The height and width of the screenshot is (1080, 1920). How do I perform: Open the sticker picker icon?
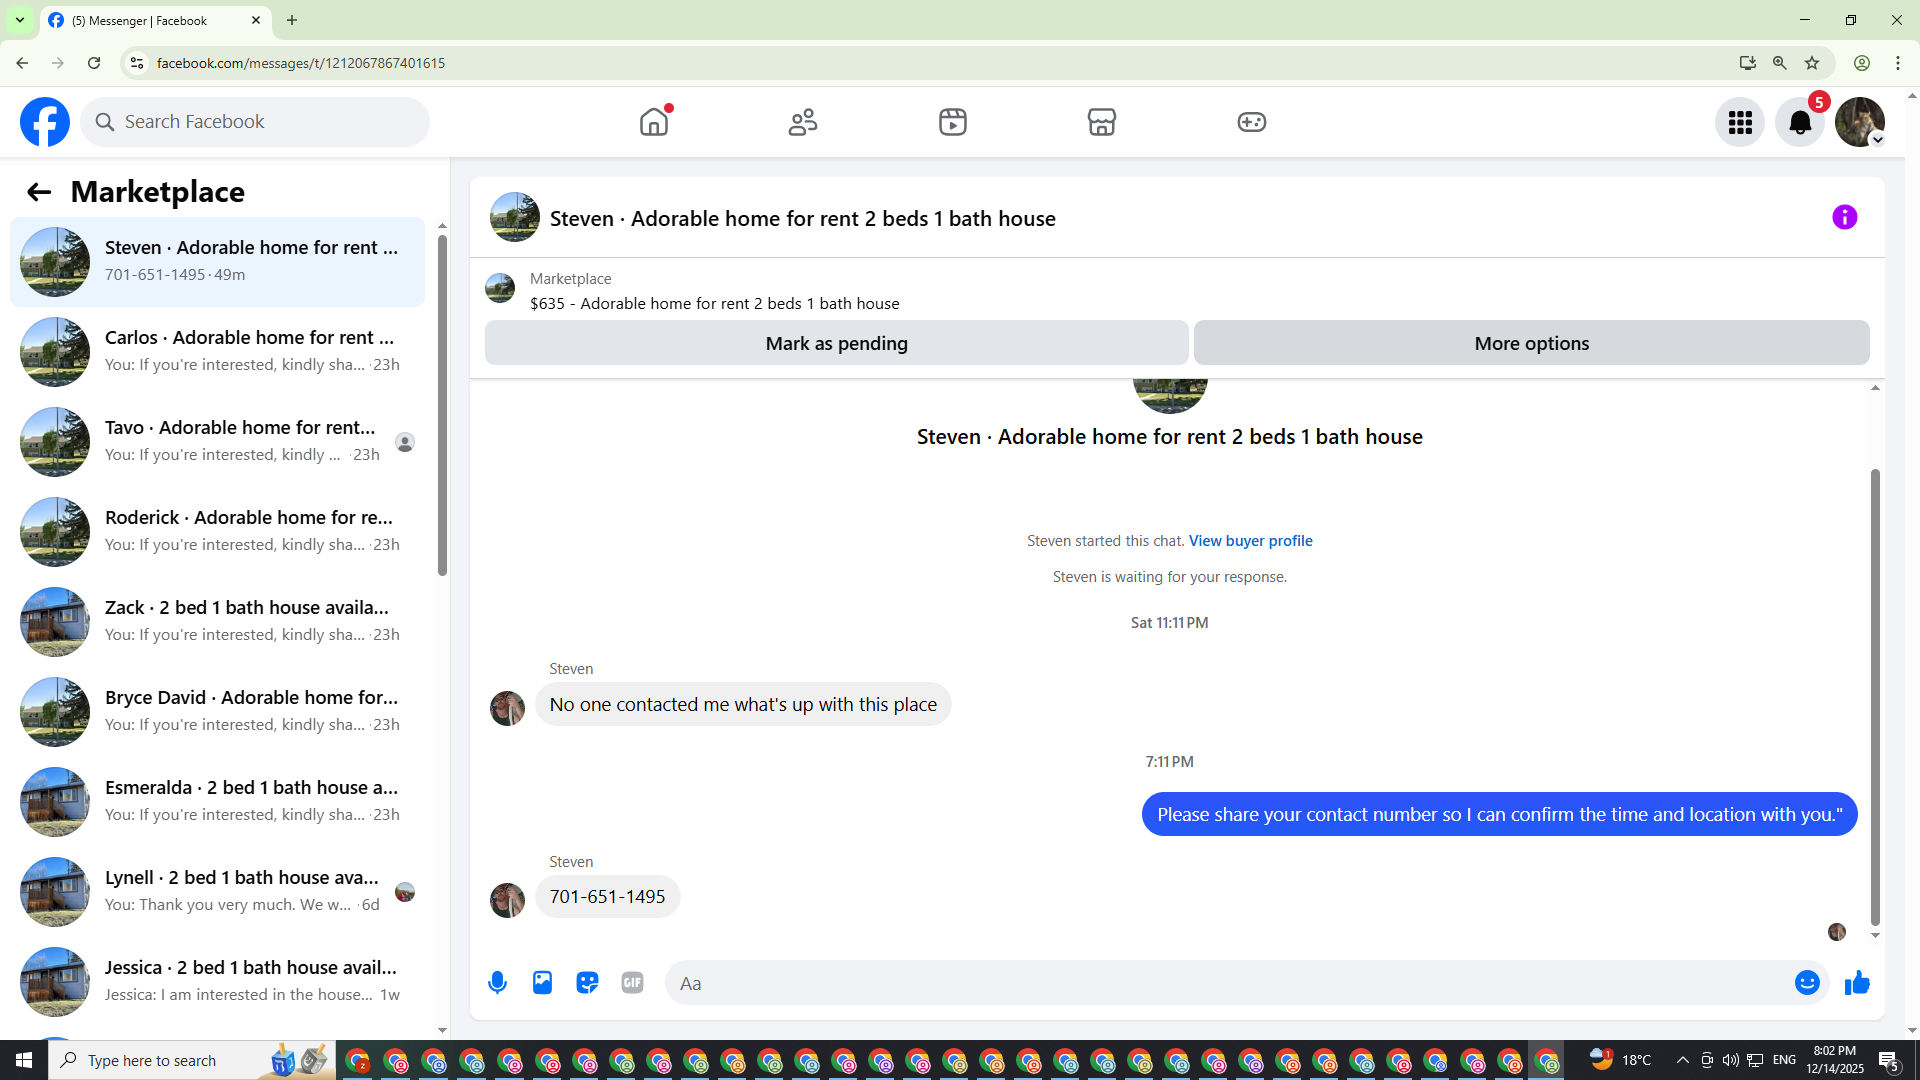[x=587, y=983]
